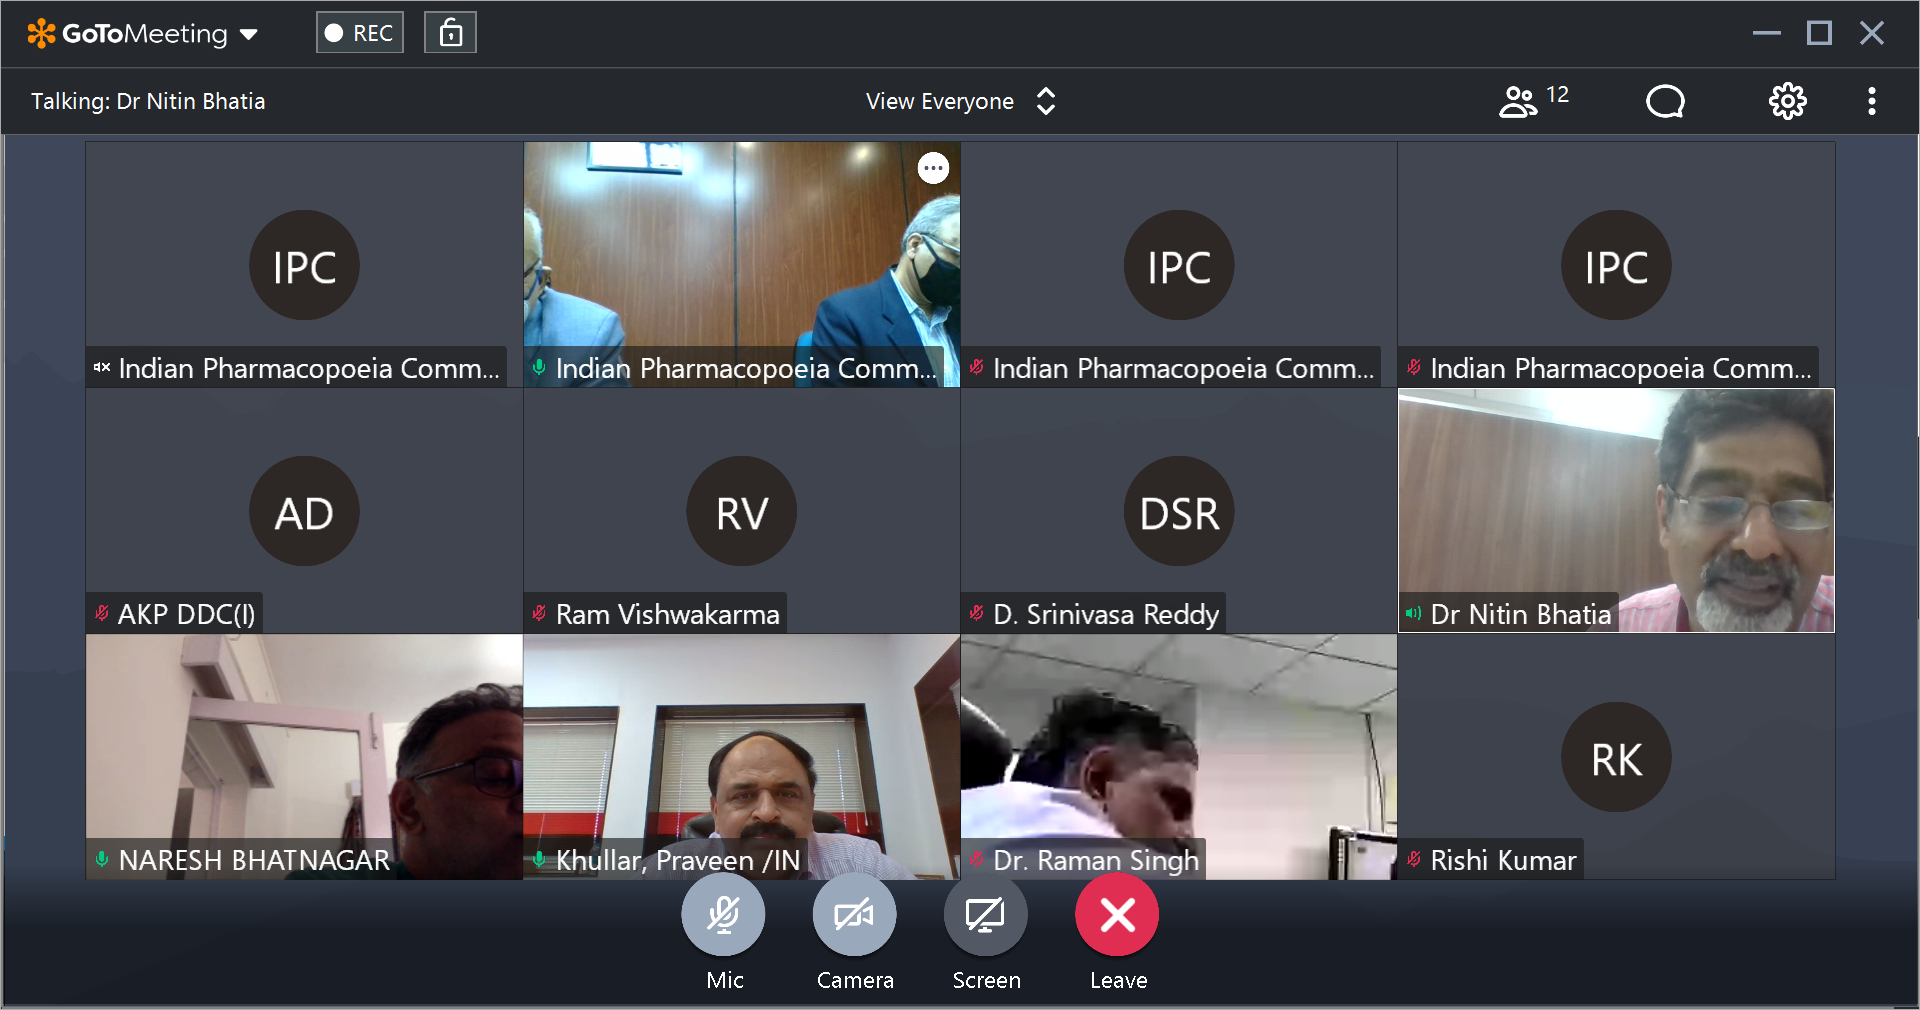Image resolution: width=1920 pixels, height=1010 pixels.
Task: Click the red Leave meeting button
Action: (x=1117, y=915)
